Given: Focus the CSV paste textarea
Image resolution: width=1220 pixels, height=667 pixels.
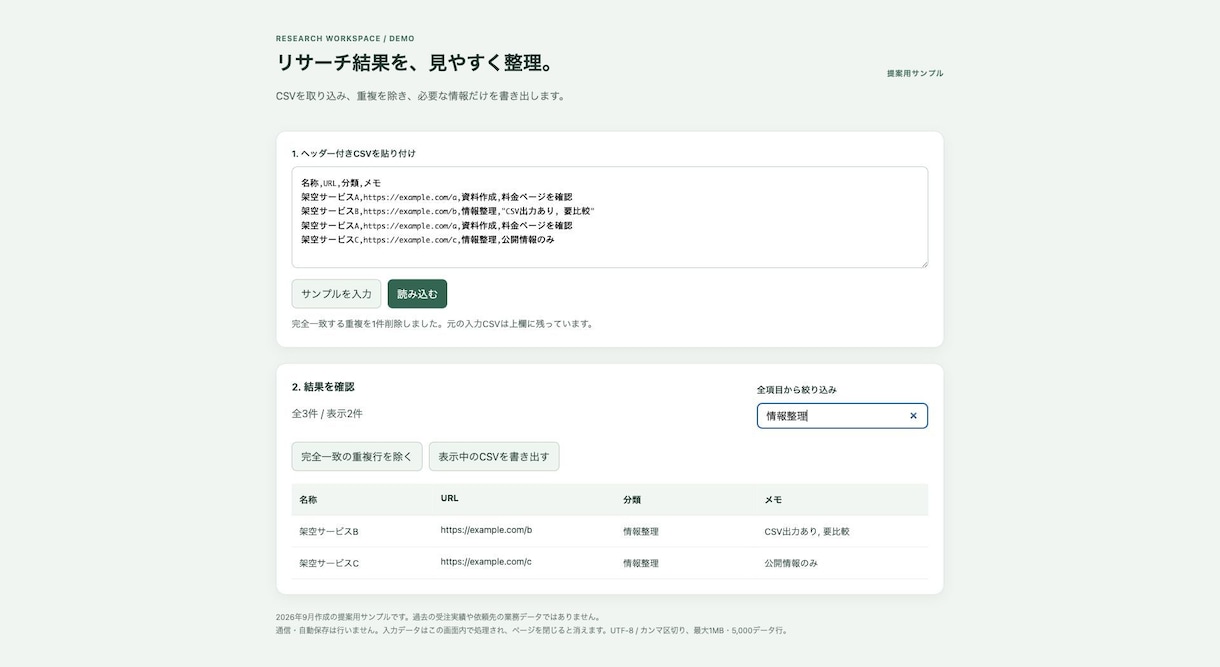Looking at the screenshot, I should pos(610,217).
